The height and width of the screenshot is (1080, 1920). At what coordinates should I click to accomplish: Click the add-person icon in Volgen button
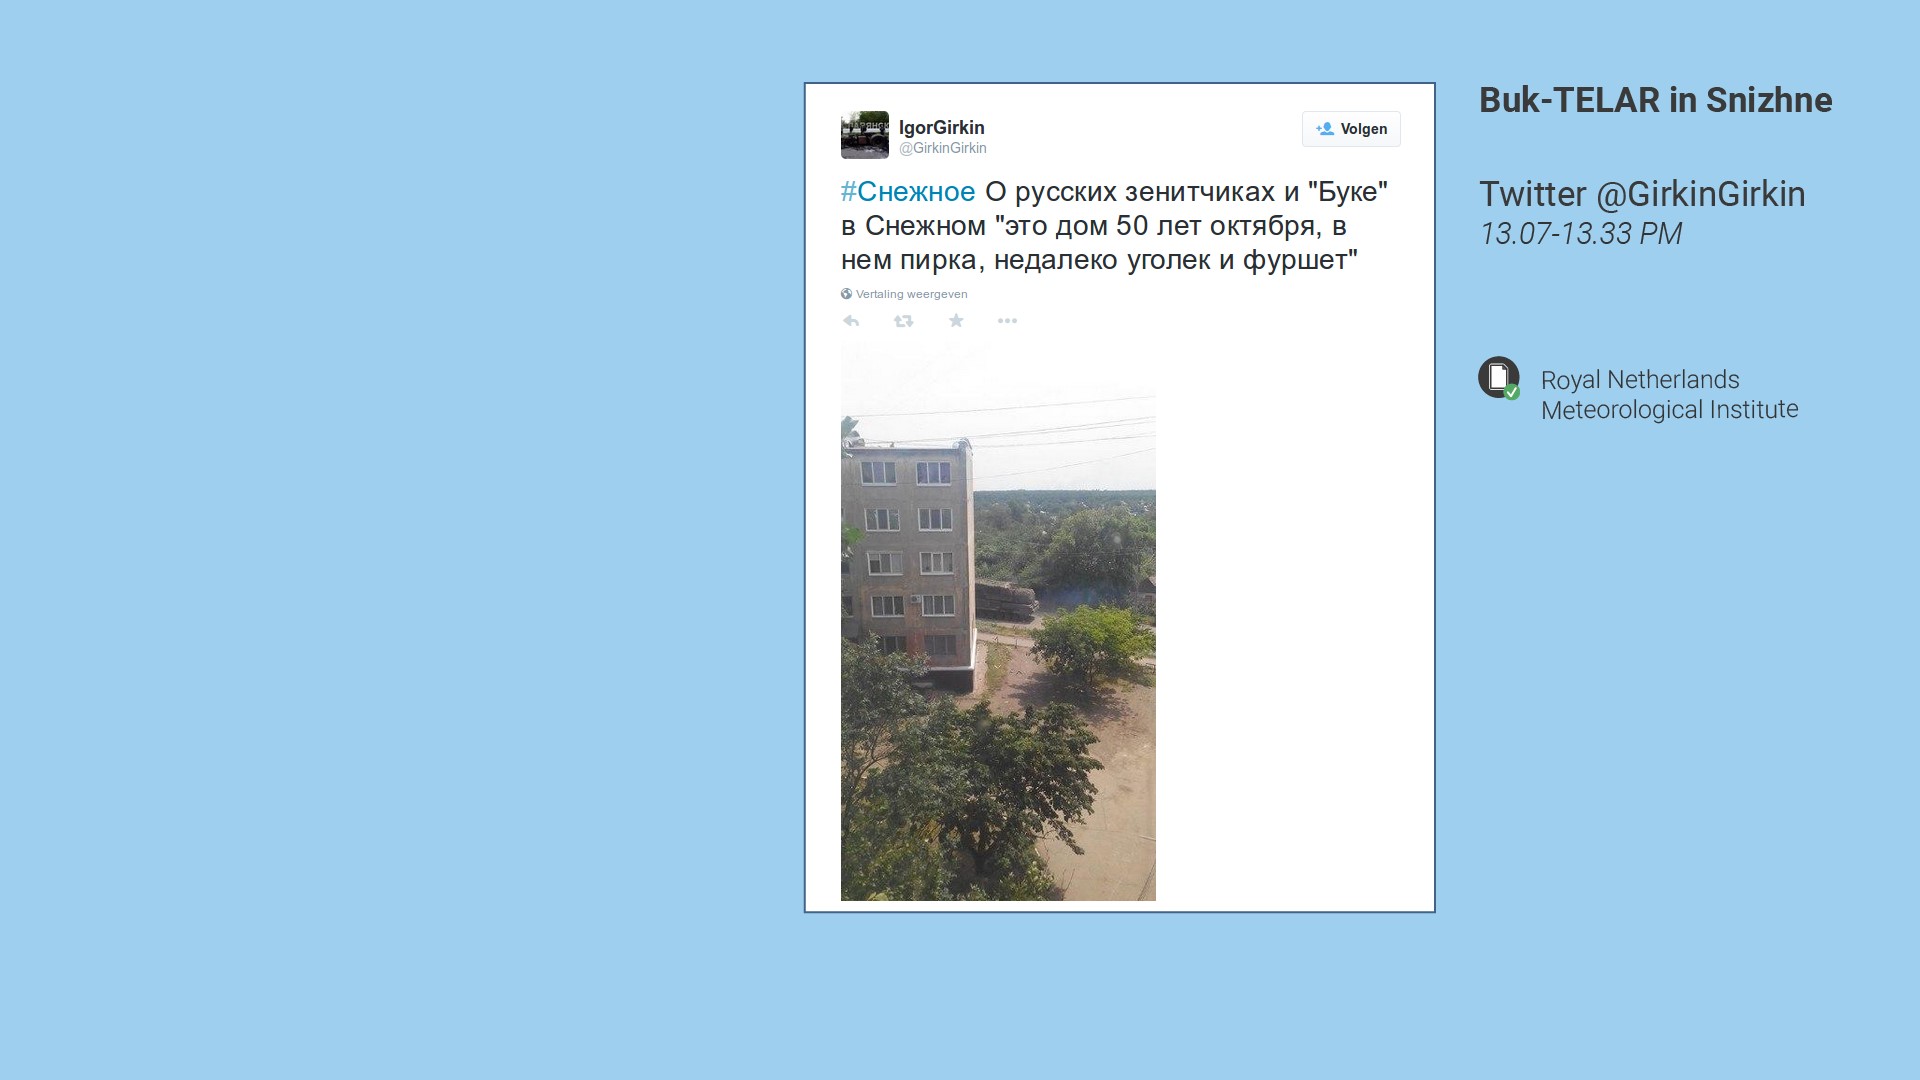pyautogui.click(x=1325, y=129)
